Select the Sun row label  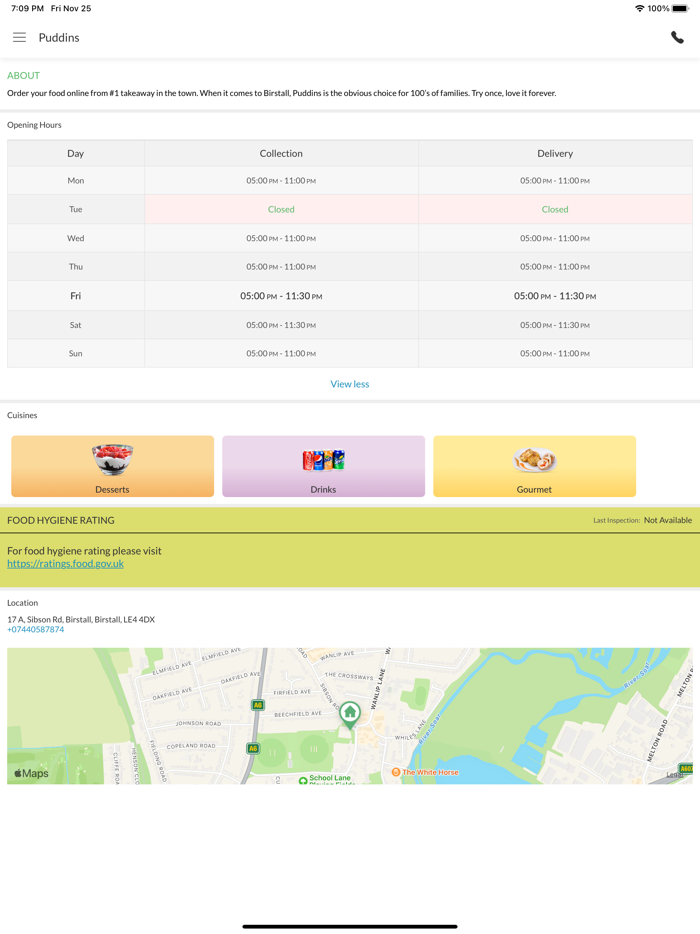point(76,354)
